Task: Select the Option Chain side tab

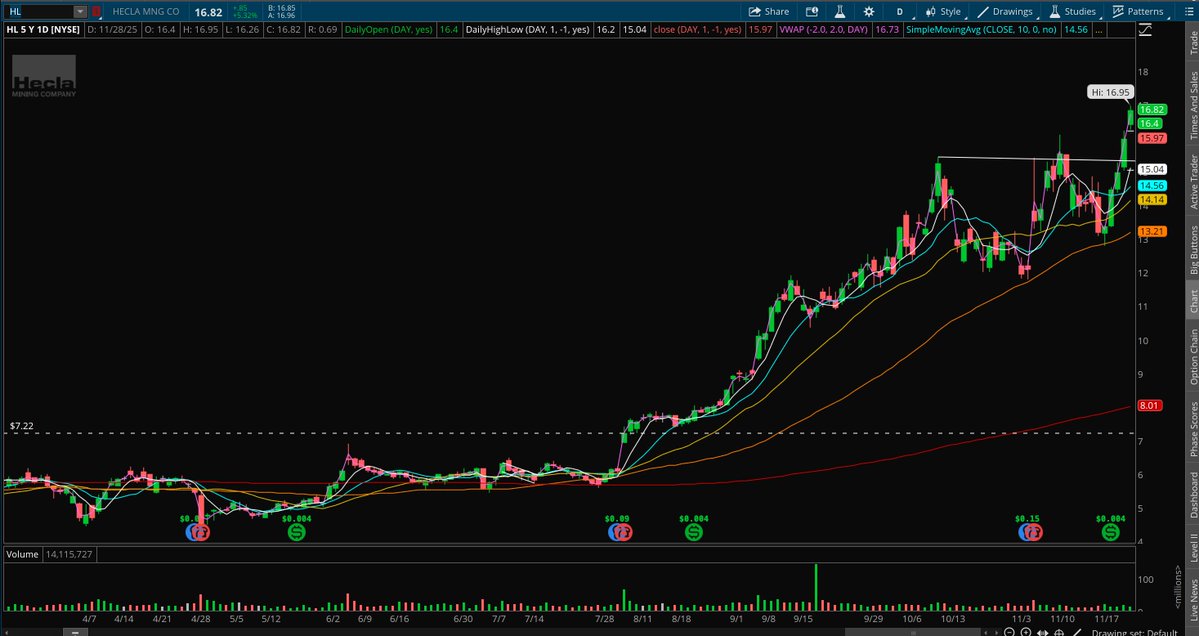Action: pyautogui.click(x=1193, y=357)
